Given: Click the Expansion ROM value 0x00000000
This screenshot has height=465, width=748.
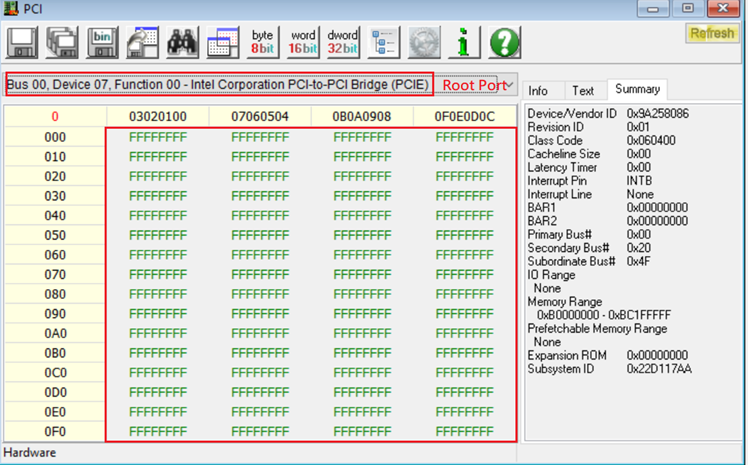Looking at the screenshot, I should pos(657,355).
